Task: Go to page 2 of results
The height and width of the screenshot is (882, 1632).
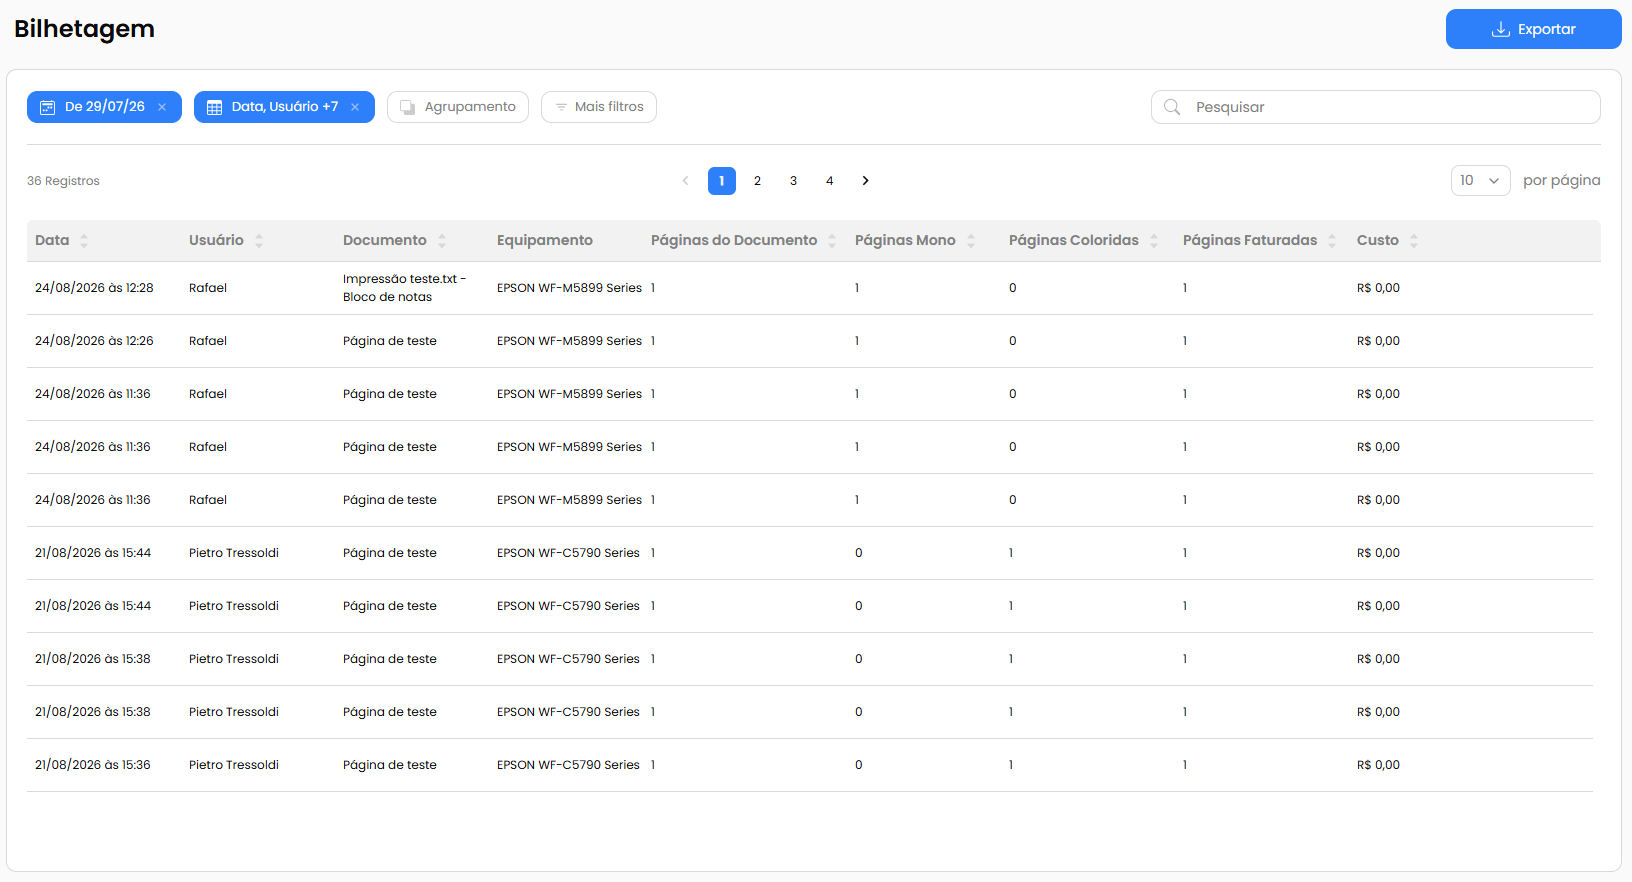Action: (758, 181)
